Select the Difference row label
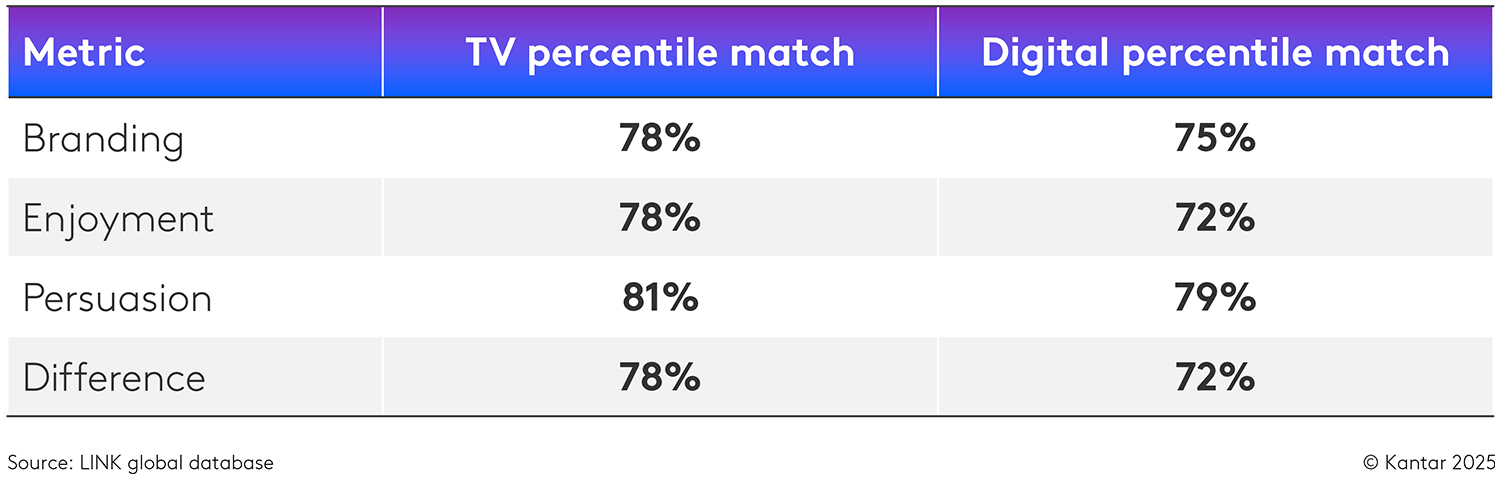 (x=114, y=378)
